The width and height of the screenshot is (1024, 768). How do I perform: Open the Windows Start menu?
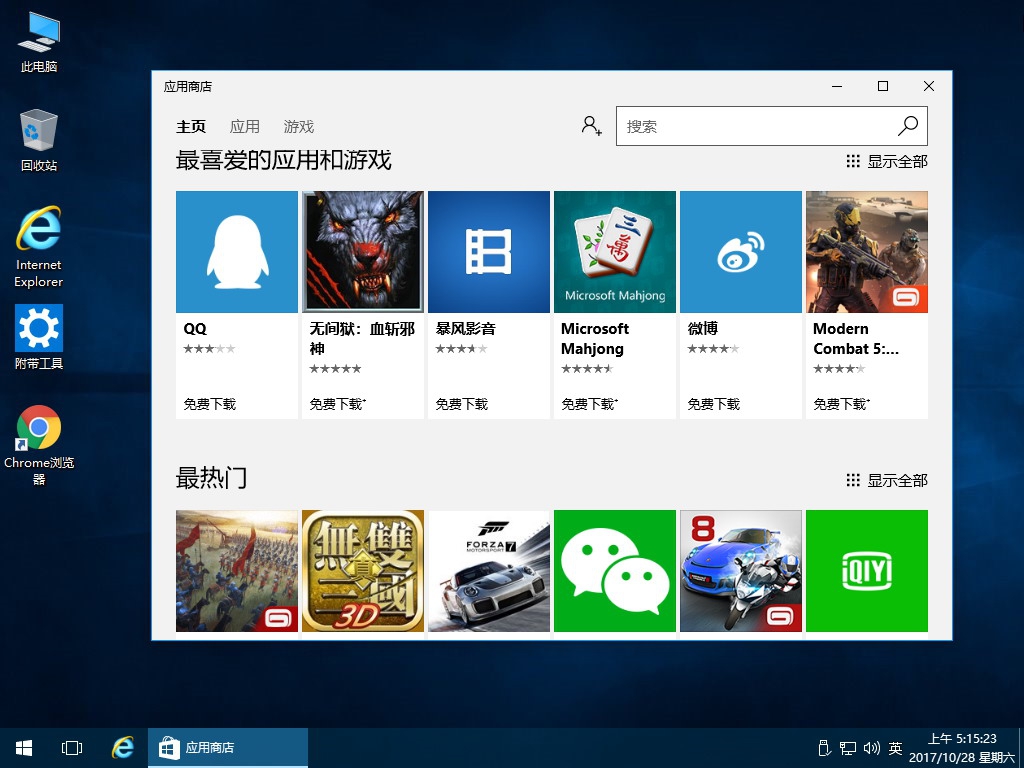coord(24,748)
